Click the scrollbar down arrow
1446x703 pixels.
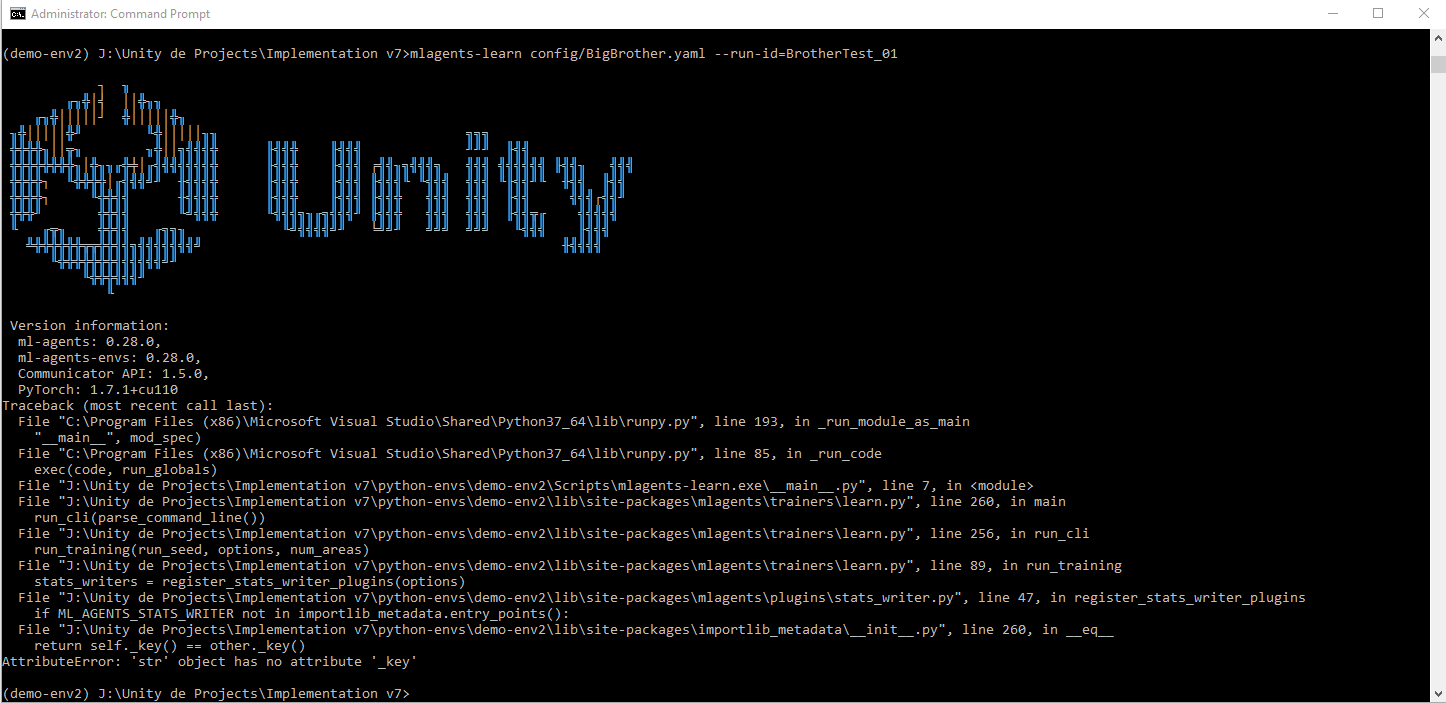tap(1437, 693)
